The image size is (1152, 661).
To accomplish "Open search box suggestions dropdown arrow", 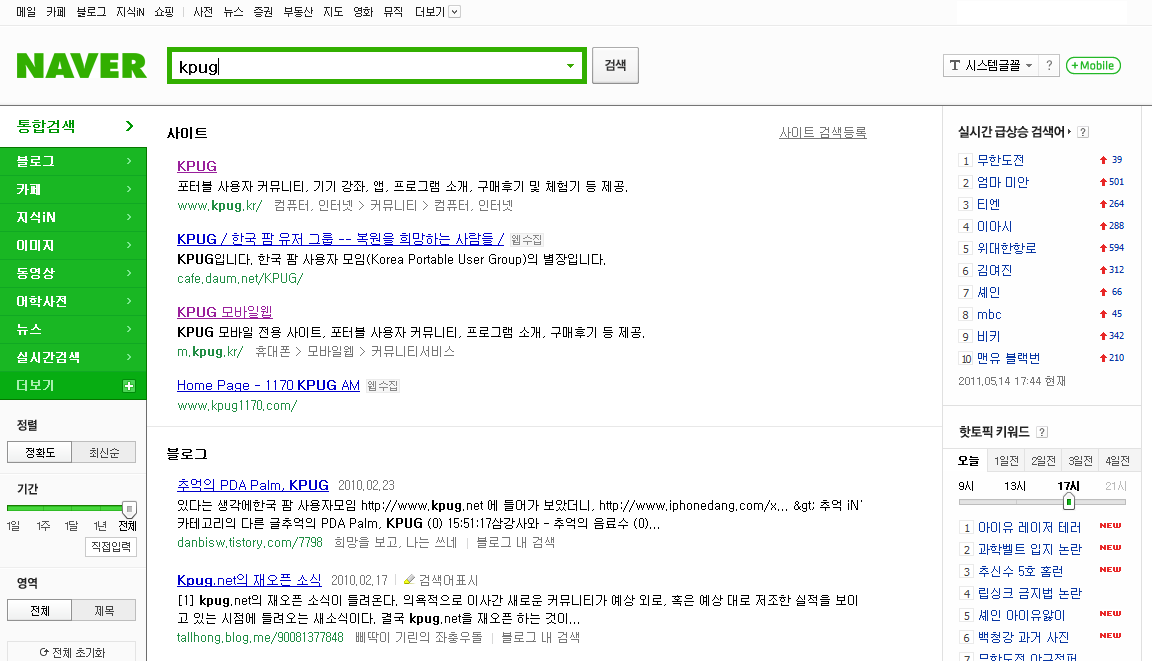I will coord(570,66).
